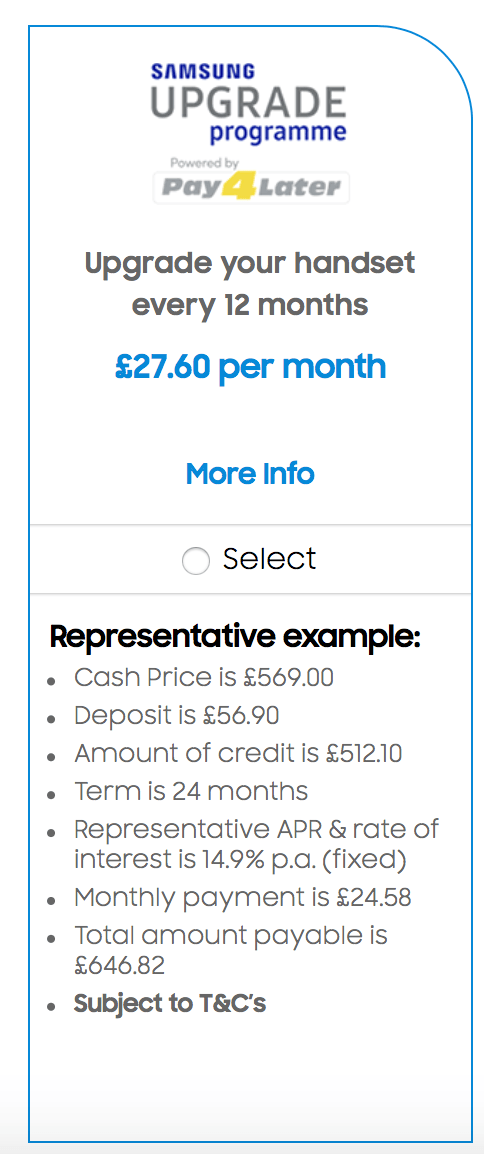The height and width of the screenshot is (1154, 484).
Task: Click the 'every 12 months' heading line
Action: 250,304
